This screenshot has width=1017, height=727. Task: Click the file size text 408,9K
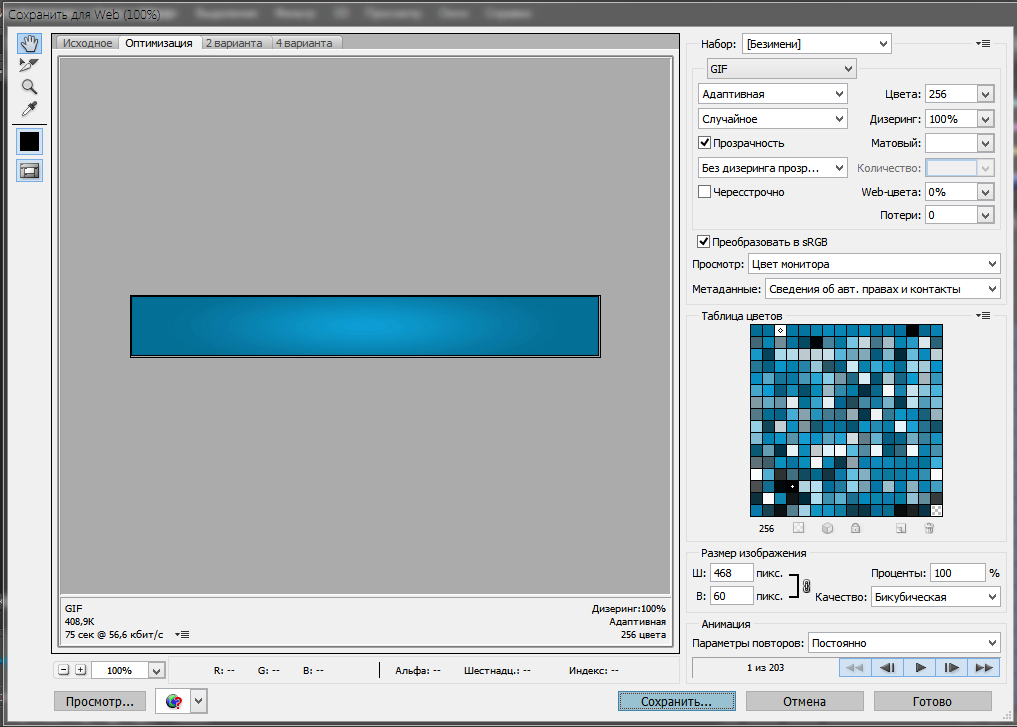click(79, 621)
